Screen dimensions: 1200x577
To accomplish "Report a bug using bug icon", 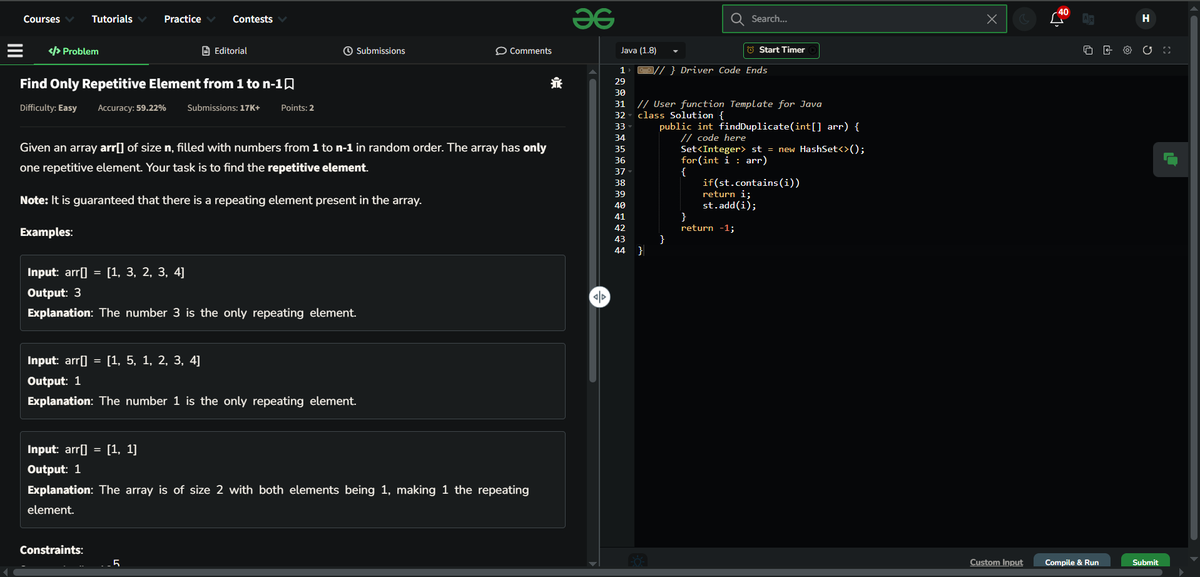I will (556, 84).
